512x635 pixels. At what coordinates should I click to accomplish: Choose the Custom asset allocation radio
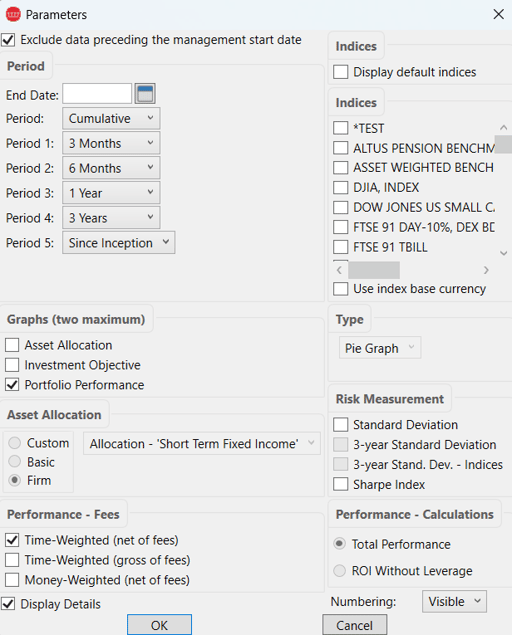click(x=15, y=443)
